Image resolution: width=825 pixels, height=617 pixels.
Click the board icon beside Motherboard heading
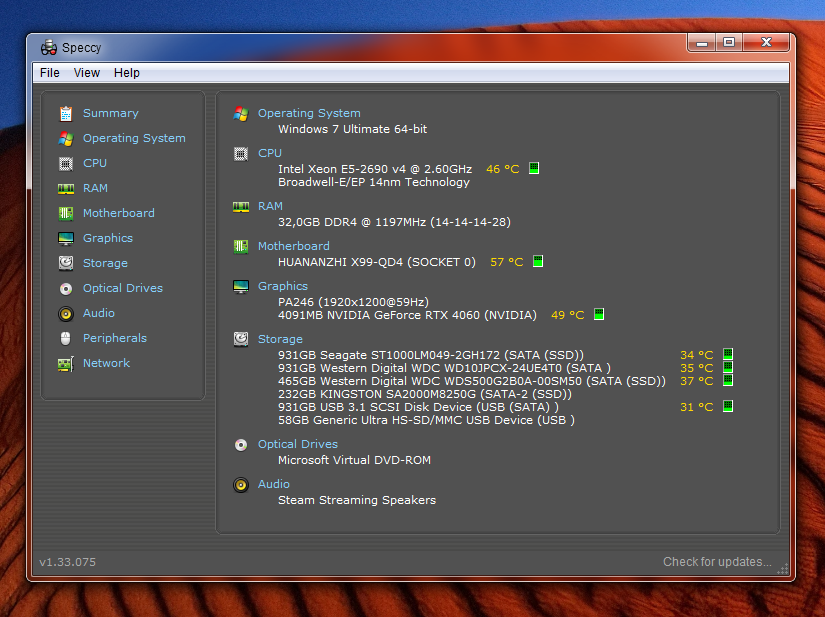pyautogui.click(x=241, y=246)
